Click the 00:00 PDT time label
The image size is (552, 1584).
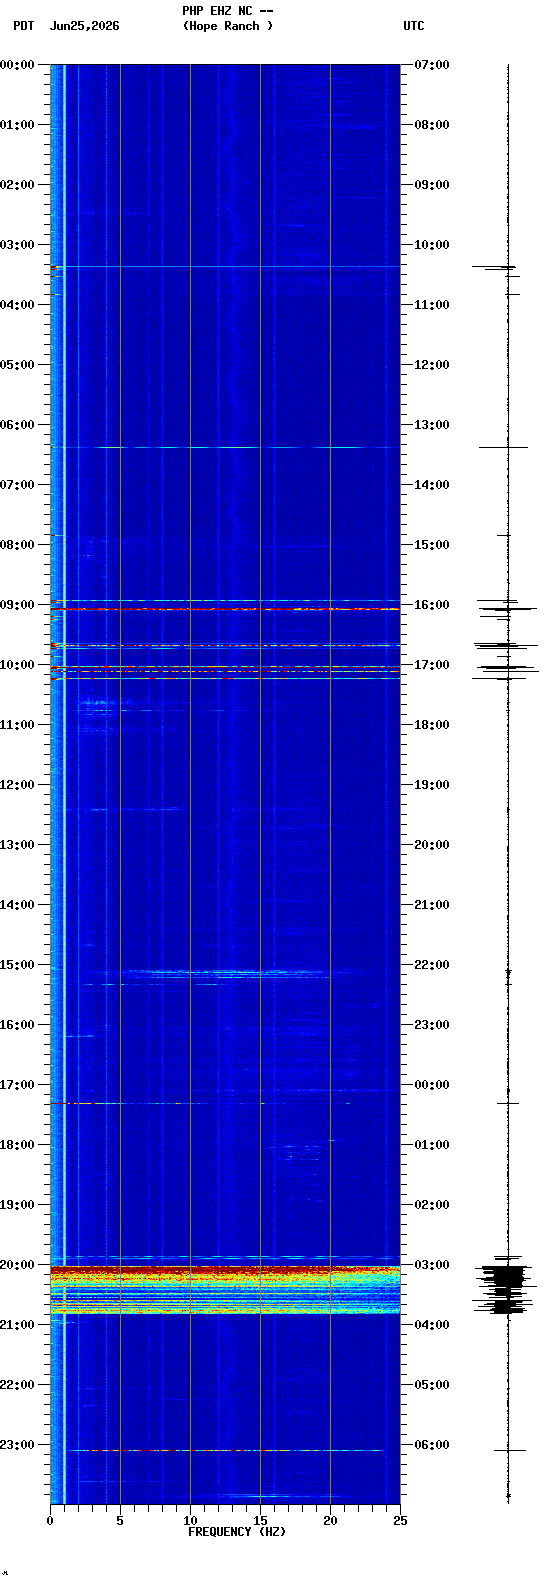click(x=17, y=65)
